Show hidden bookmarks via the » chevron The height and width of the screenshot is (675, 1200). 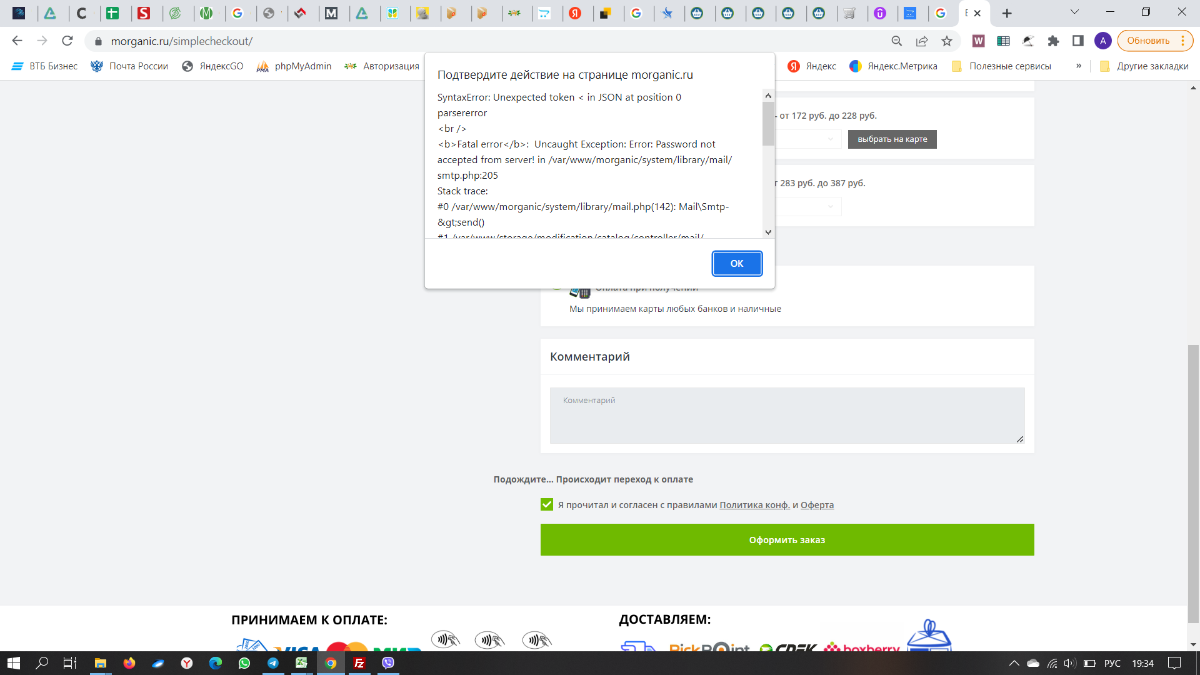1078,66
